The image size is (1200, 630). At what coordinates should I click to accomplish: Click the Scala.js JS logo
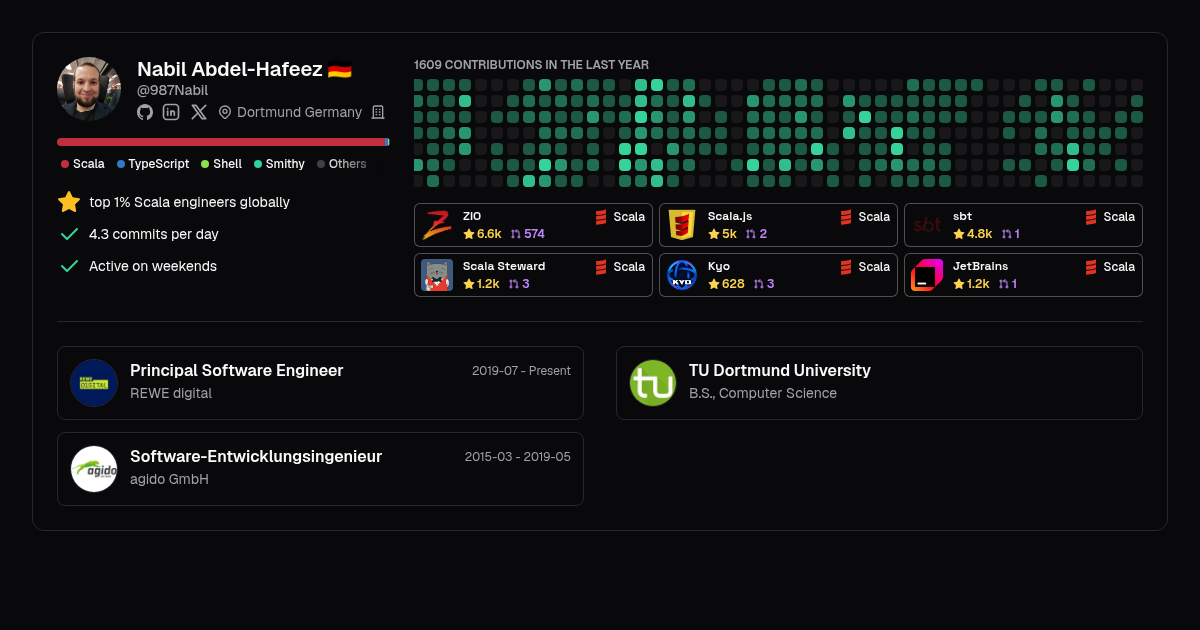(x=682, y=225)
